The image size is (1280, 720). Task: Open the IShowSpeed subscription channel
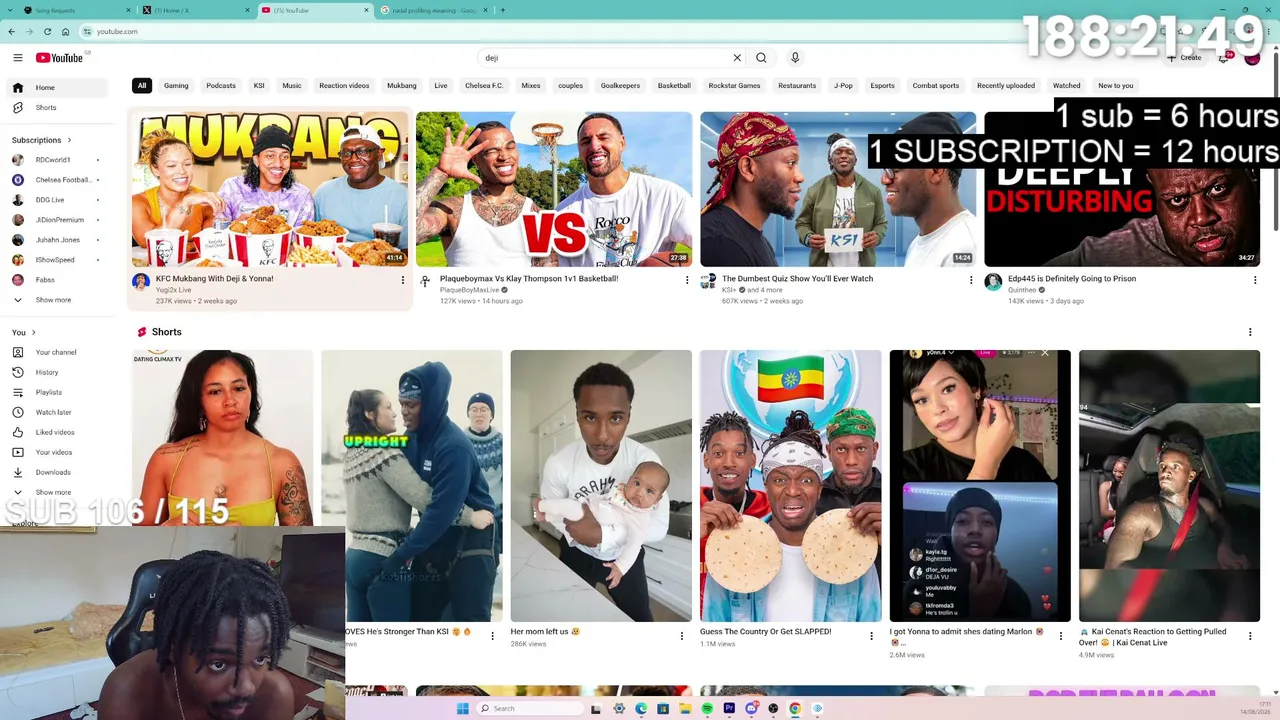(x=57, y=260)
